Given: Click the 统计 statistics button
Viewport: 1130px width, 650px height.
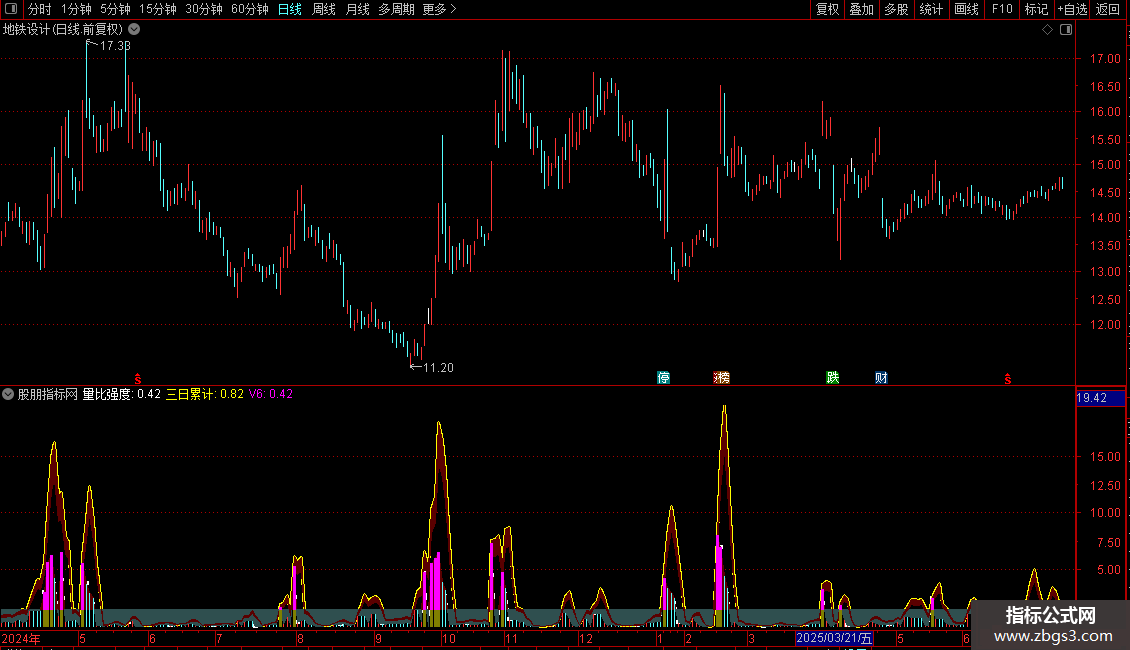Looking at the screenshot, I should 931,9.
